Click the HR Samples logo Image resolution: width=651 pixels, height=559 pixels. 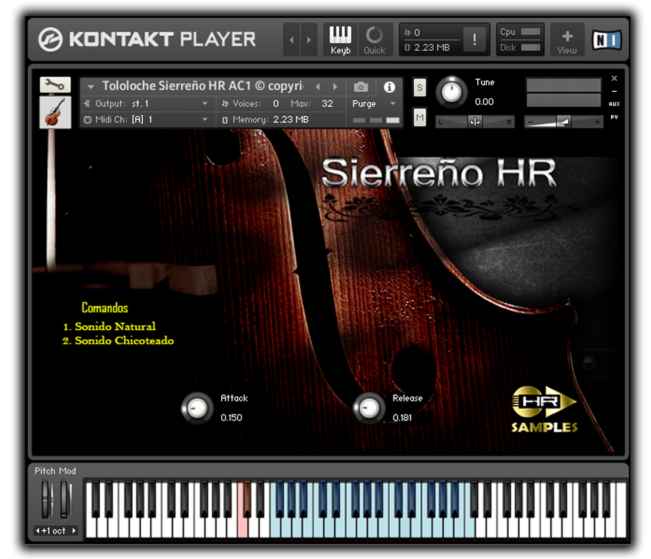(544, 409)
